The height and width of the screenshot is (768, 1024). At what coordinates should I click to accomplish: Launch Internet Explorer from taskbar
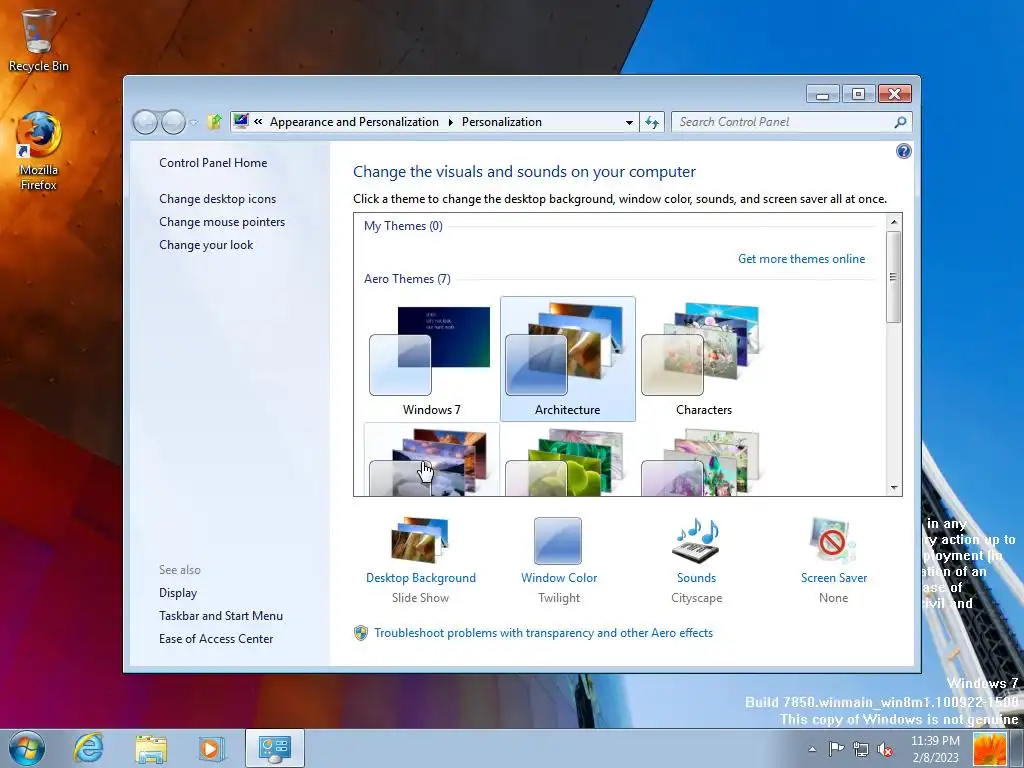pos(88,748)
